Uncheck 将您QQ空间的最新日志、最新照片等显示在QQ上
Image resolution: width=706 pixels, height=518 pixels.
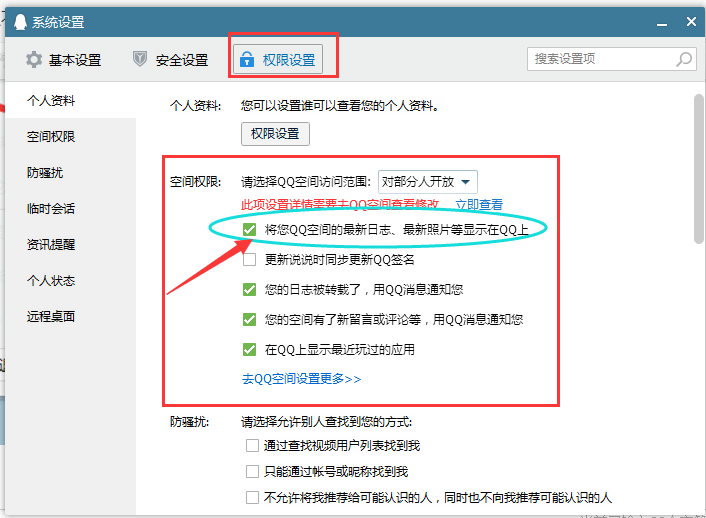(x=249, y=230)
